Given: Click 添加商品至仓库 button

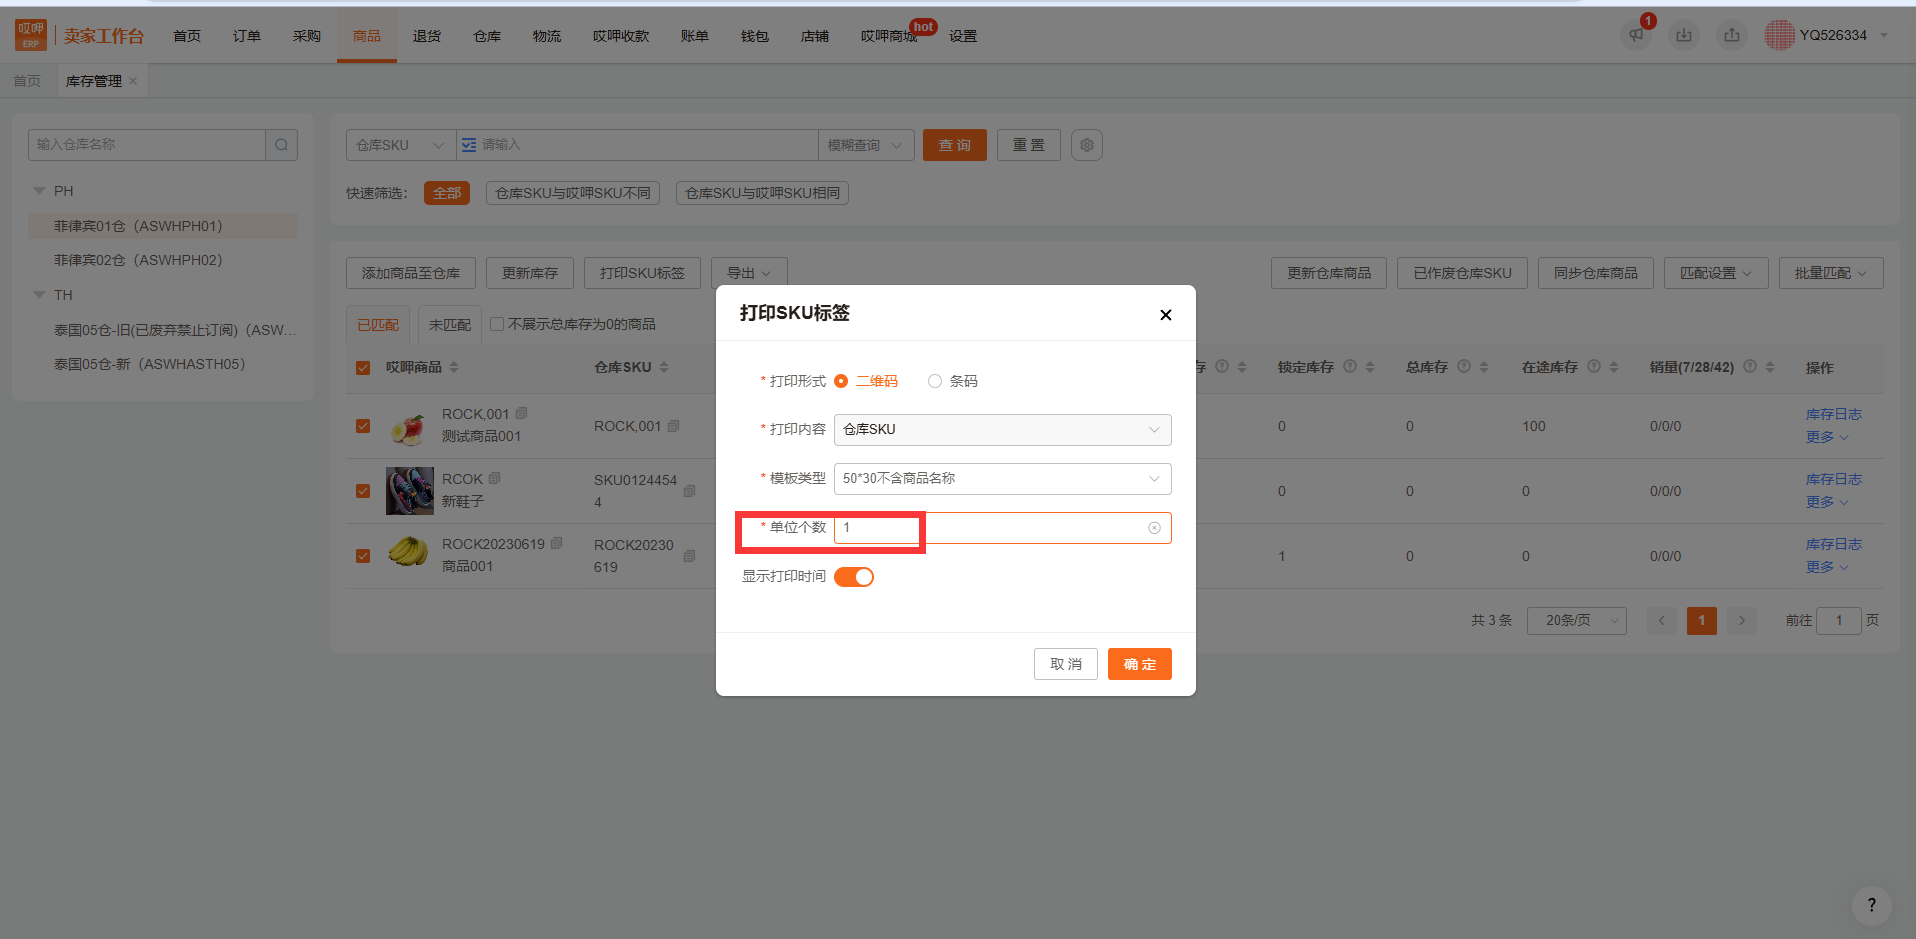Looking at the screenshot, I should pos(411,273).
